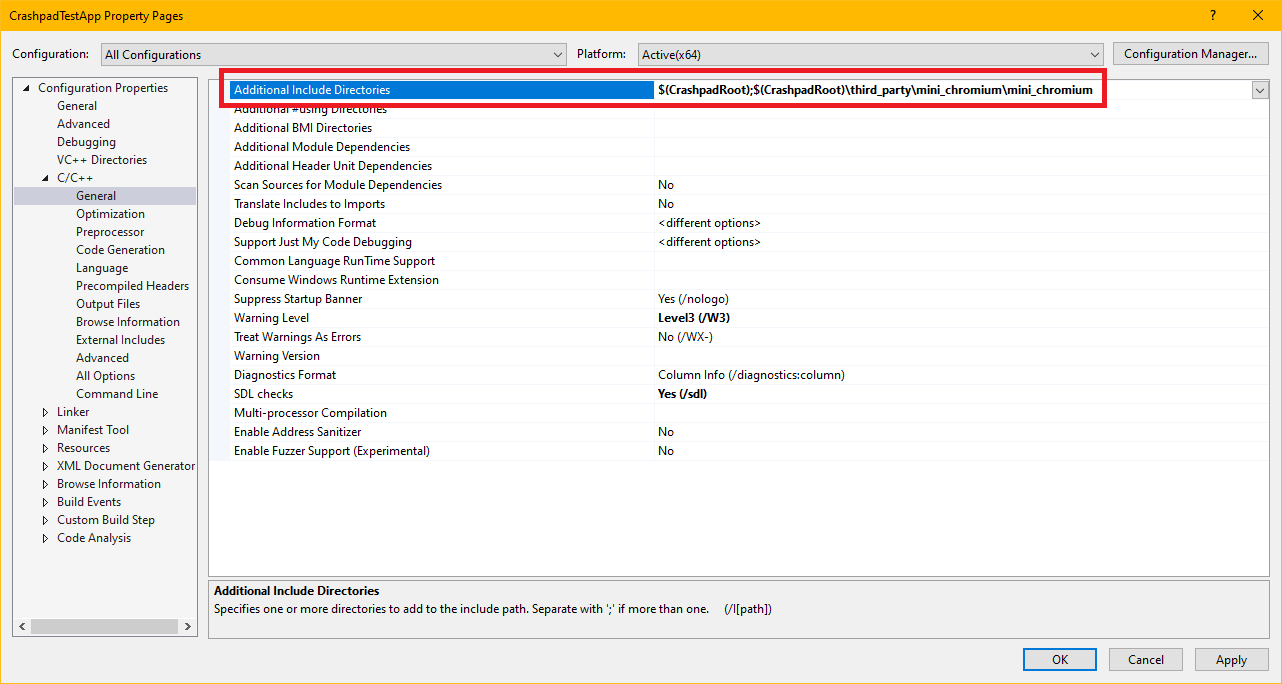1282x684 pixels.
Task: Click the Additional Include Directories value field
Action: click(x=875, y=90)
